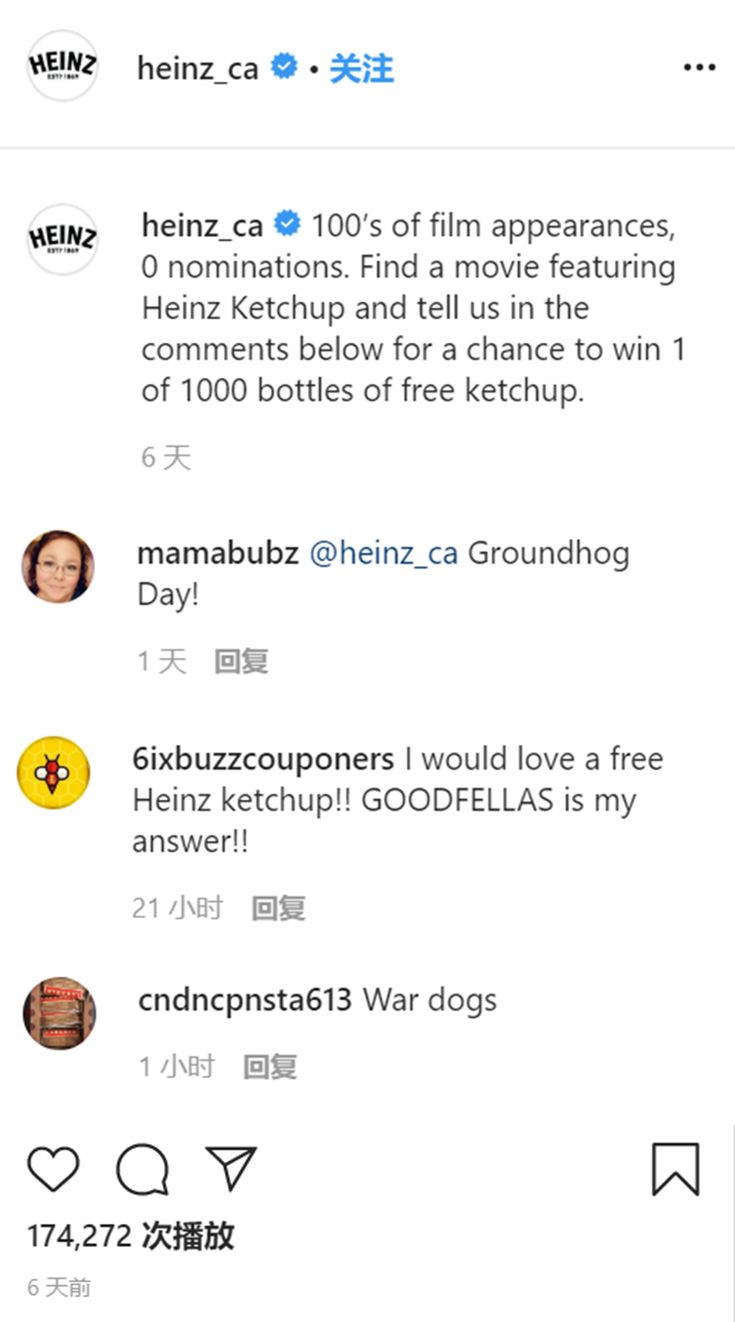Reply to mamabubz's Groundhog Day comment
This screenshot has width=735, height=1322.
[x=241, y=661]
